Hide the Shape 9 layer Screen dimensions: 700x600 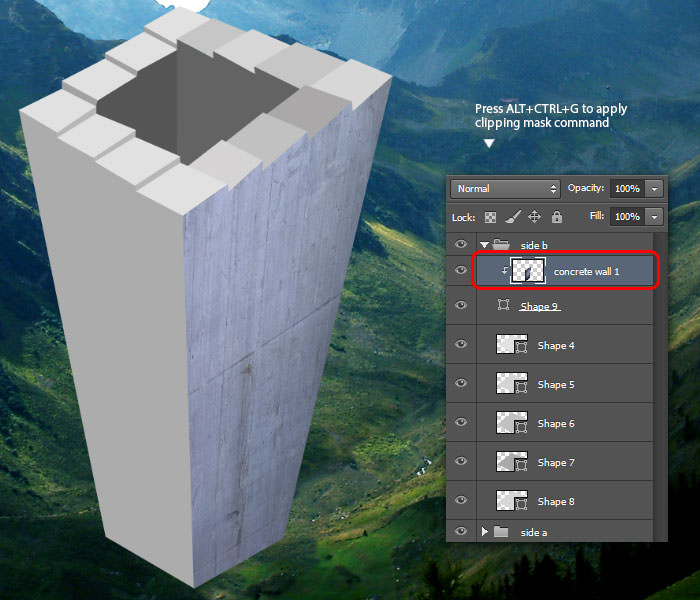pyautogui.click(x=461, y=305)
